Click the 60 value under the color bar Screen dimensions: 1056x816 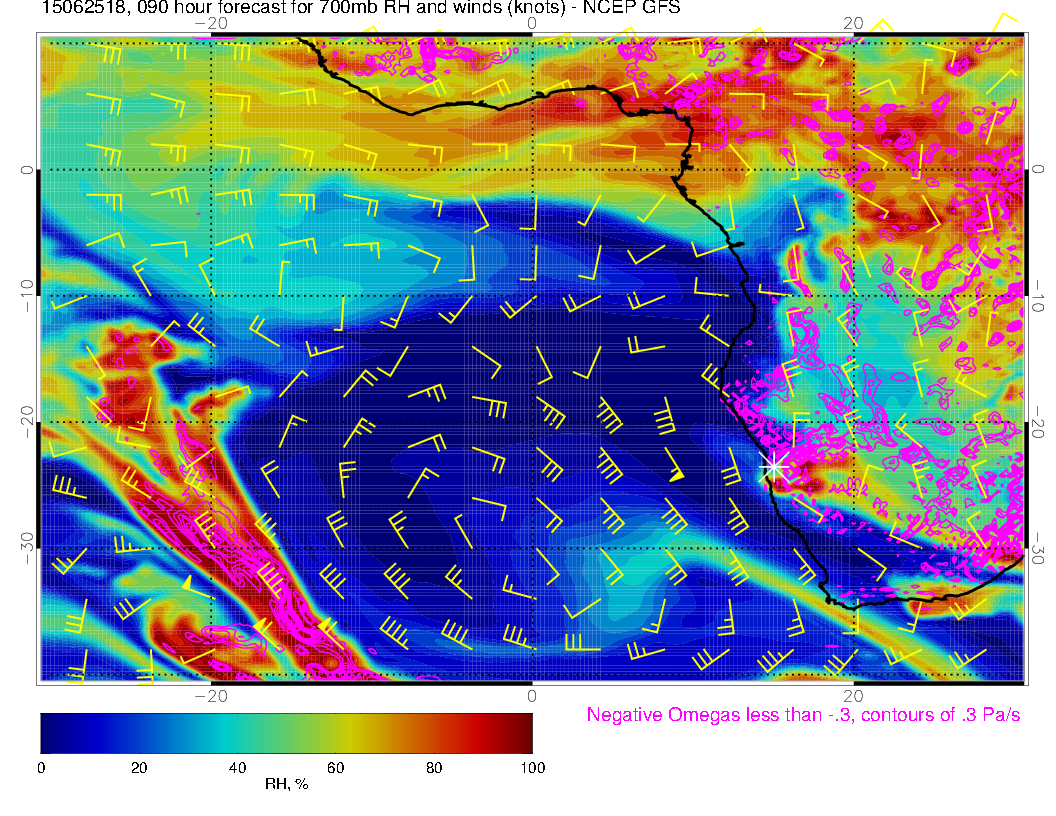[335, 767]
